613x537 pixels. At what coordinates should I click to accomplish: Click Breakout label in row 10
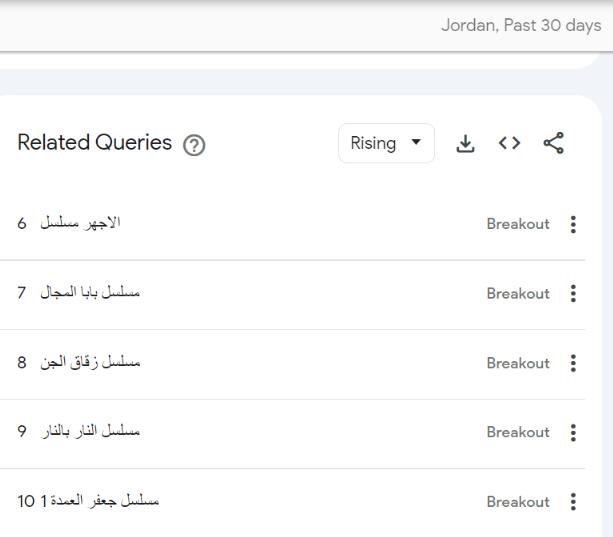[x=517, y=502]
